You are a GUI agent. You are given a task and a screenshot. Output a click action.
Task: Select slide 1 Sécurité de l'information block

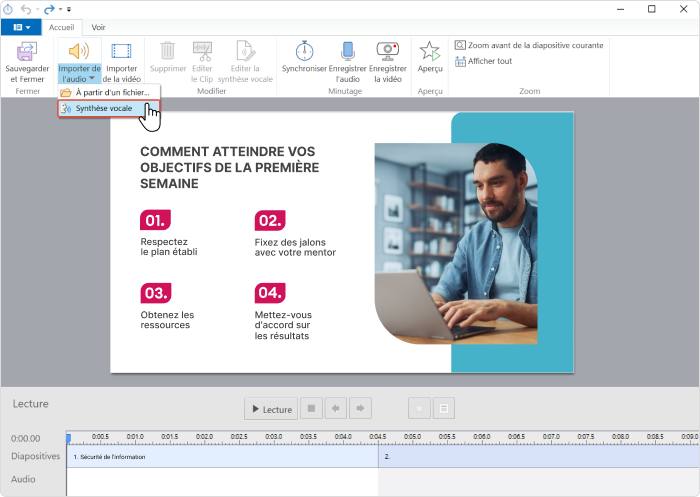point(222,456)
